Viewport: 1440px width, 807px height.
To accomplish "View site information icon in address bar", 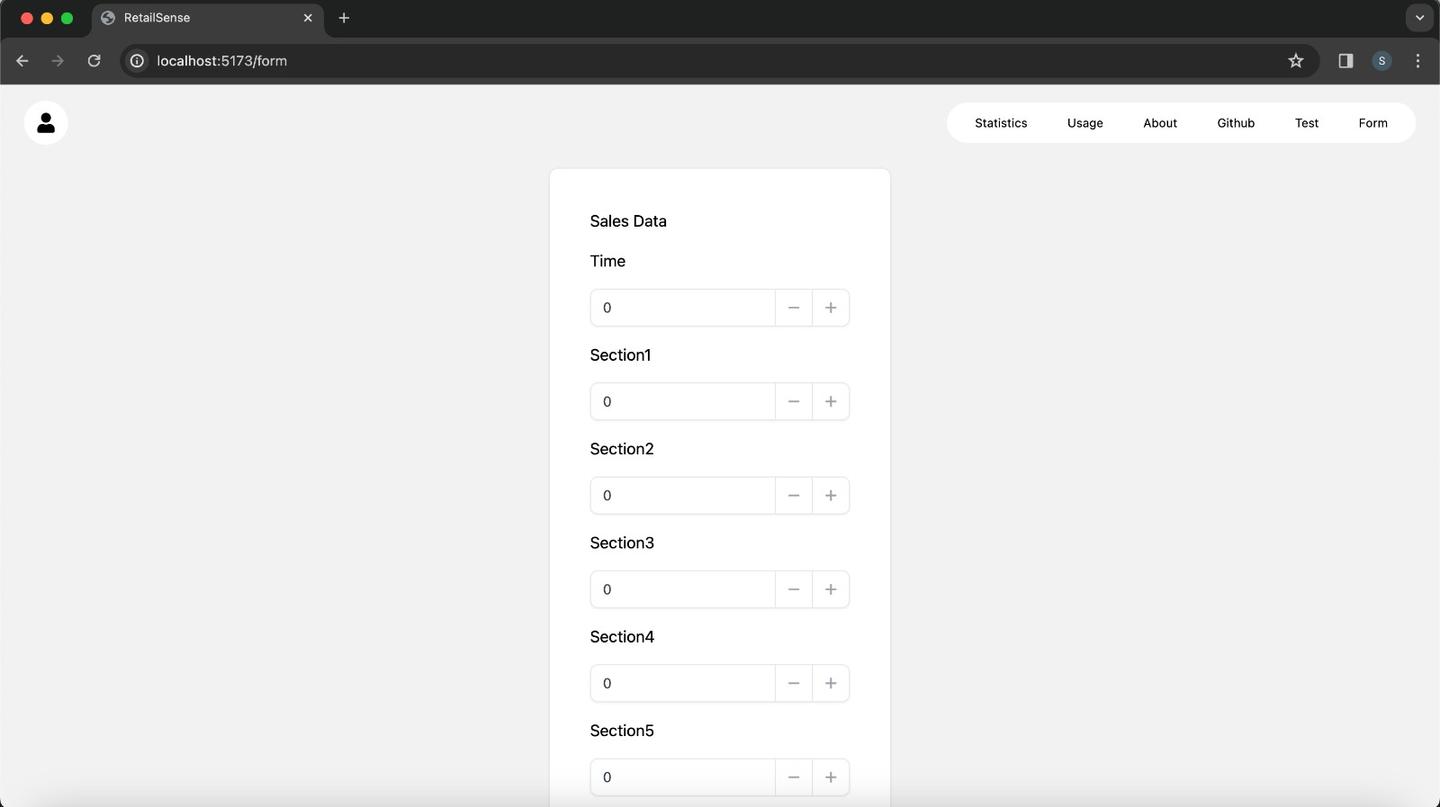I will coord(138,61).
